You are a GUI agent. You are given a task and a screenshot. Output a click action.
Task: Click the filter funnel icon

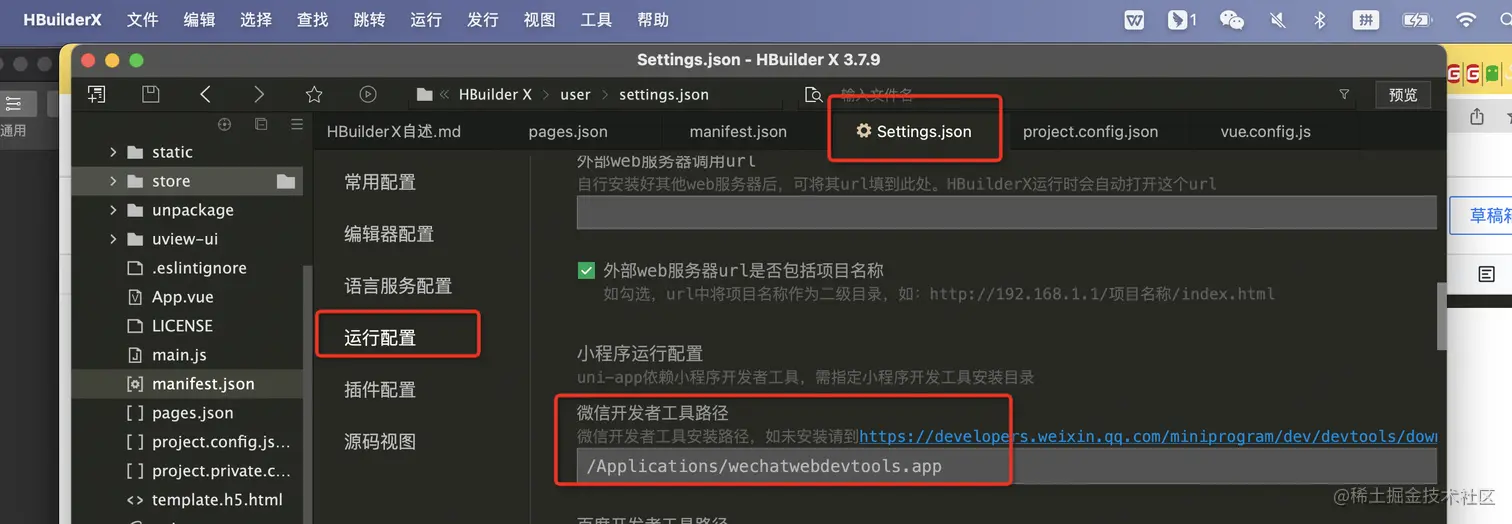click(1344, 94)
